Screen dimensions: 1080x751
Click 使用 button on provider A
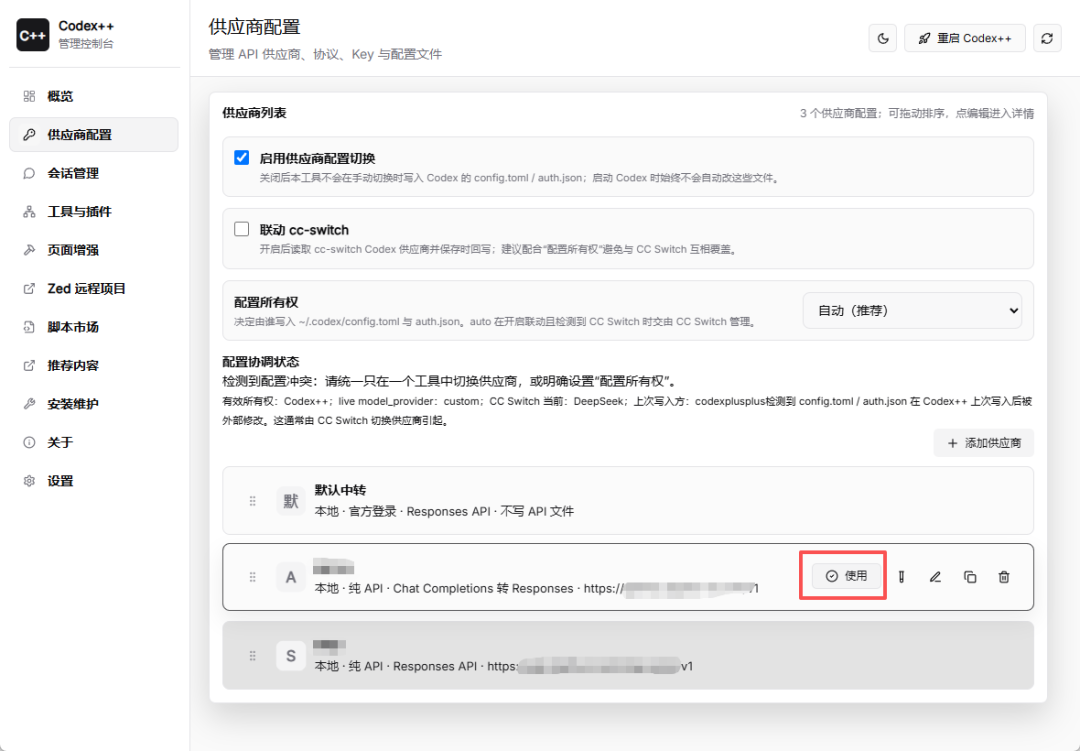coord(847,576)
